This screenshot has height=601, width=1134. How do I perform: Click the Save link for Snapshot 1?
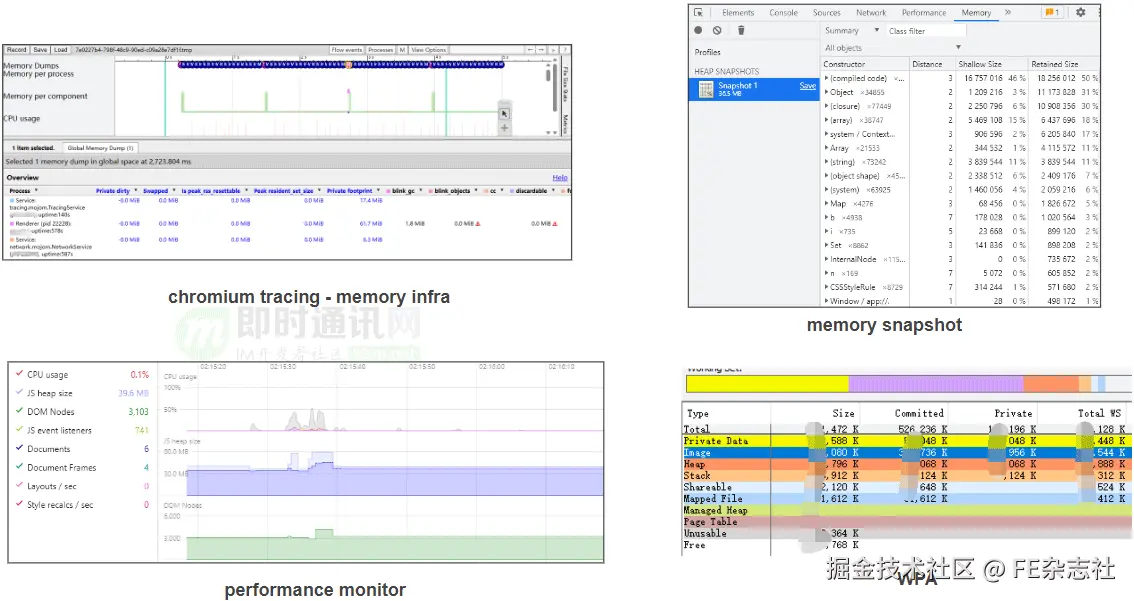[807, 86]
